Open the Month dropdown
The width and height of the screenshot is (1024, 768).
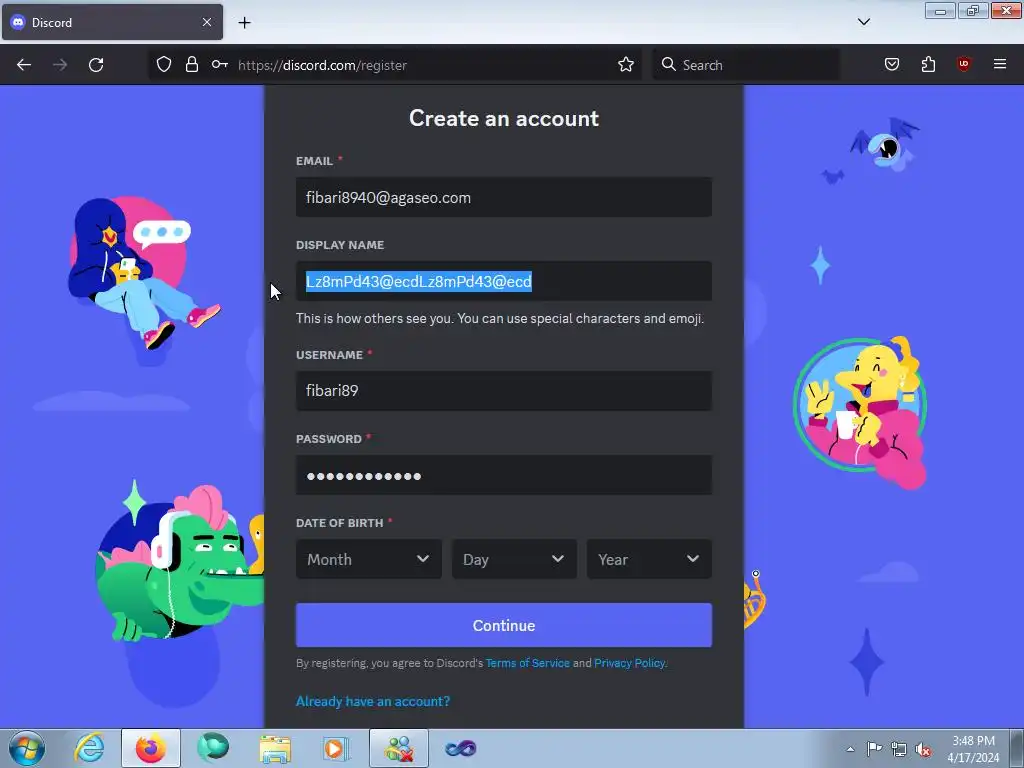[368, 559]
